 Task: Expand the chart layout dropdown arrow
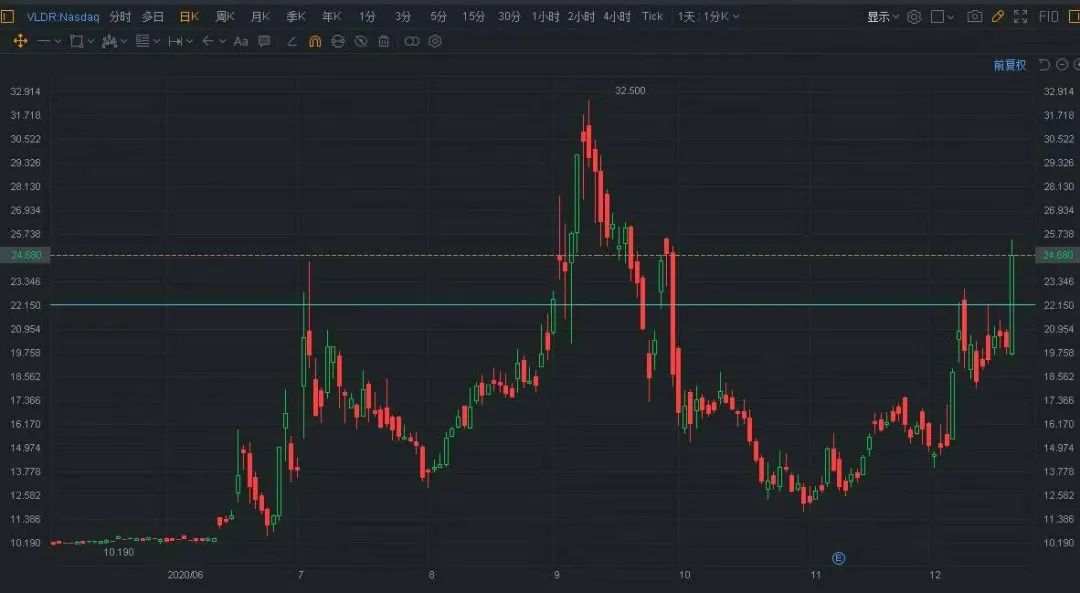point(951,17)
